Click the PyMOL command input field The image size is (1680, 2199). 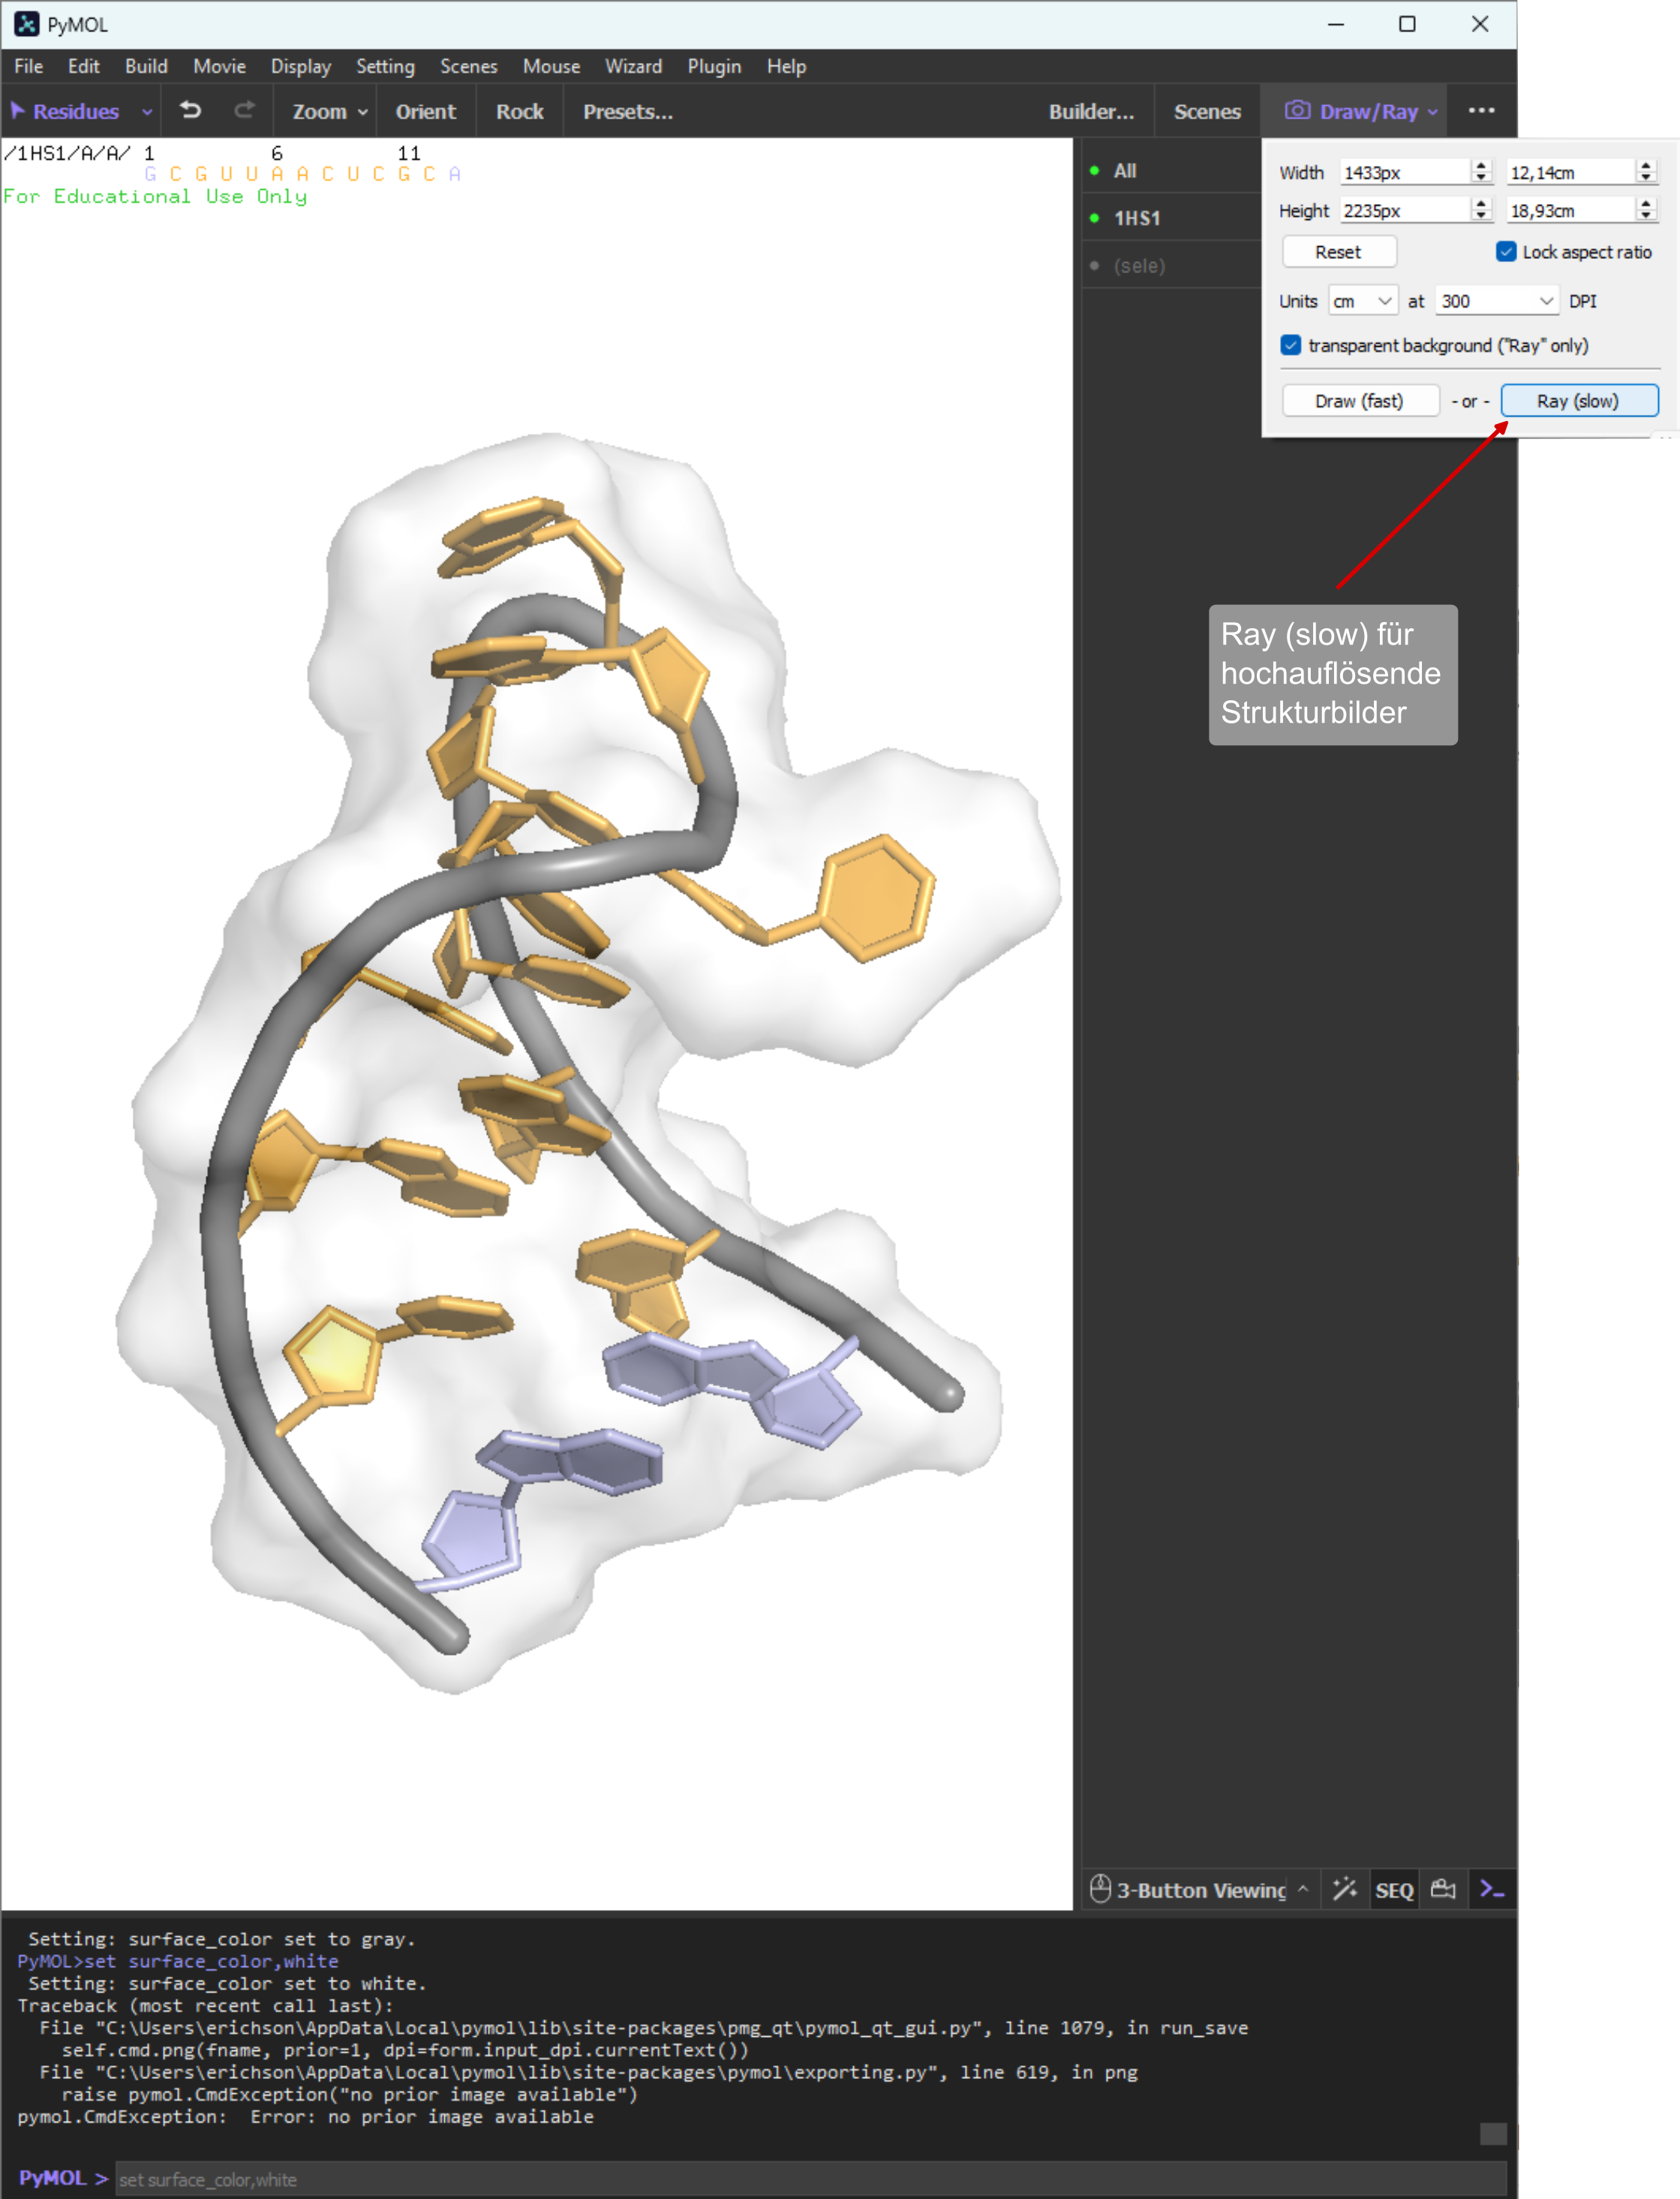810,2179
